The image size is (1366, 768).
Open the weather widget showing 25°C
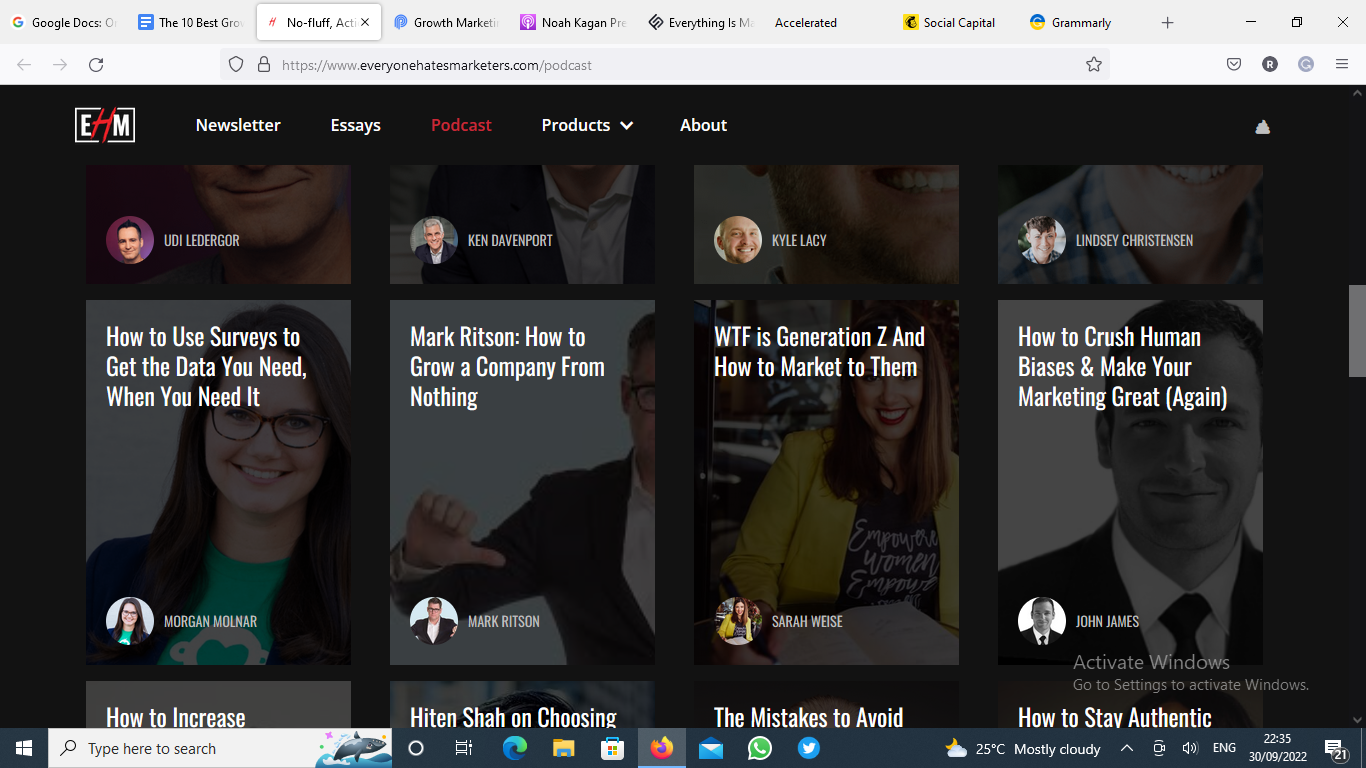point(1022,748)
